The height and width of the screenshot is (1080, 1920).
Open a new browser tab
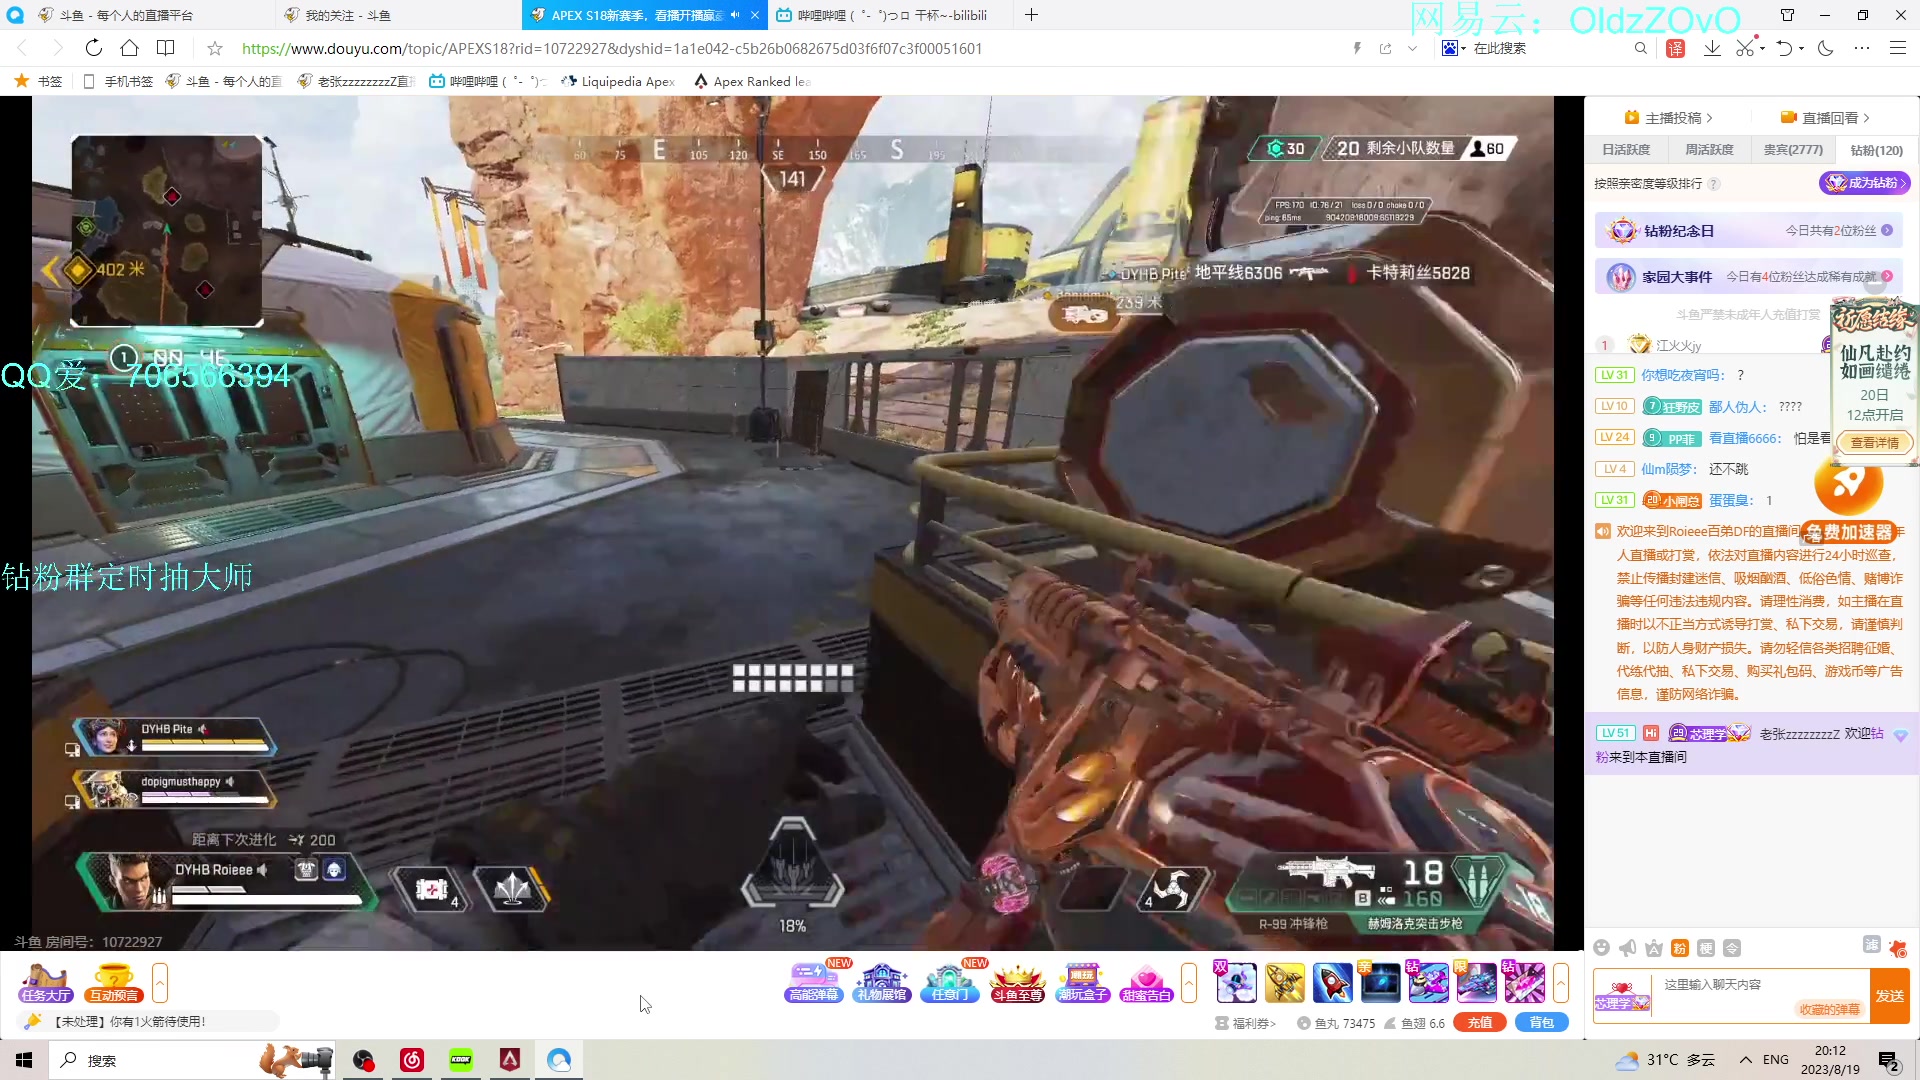(1031, 15)
